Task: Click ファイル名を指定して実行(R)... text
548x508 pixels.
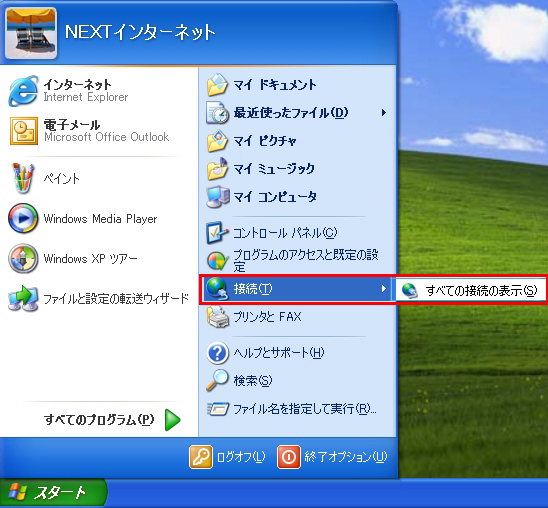Action: pyautogui.click(x=305, y=409)
